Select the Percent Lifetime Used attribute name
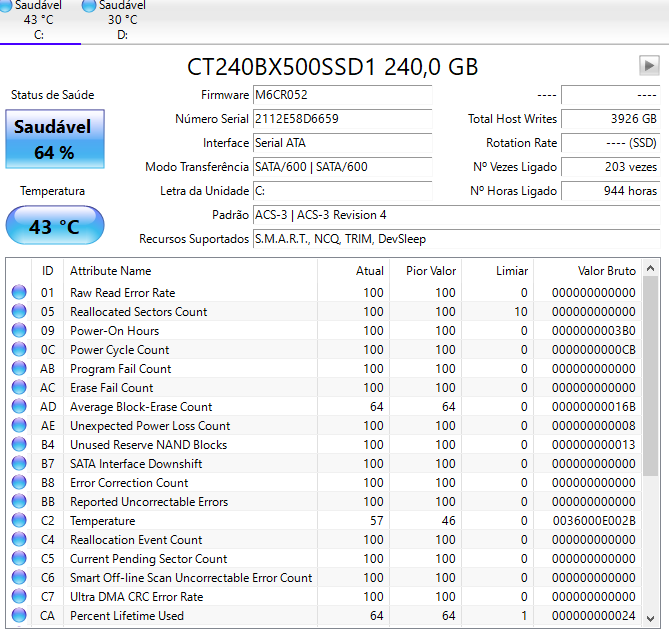Viewport: 669px width, 631px height. click(x=127, y=616)
